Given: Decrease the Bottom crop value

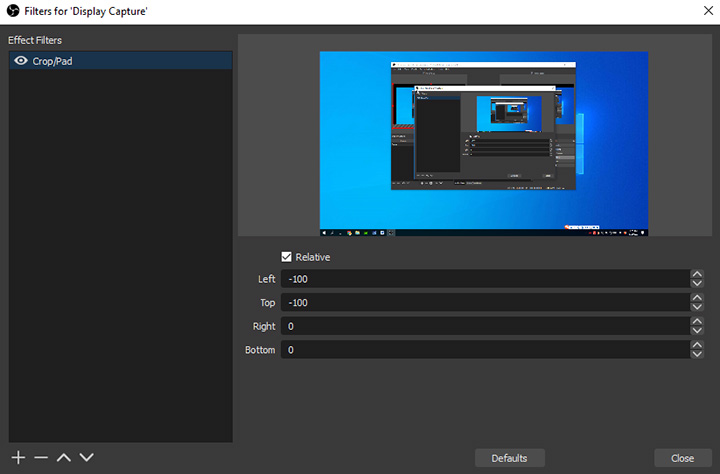Looking at the screenshot, I should (696, 355).
